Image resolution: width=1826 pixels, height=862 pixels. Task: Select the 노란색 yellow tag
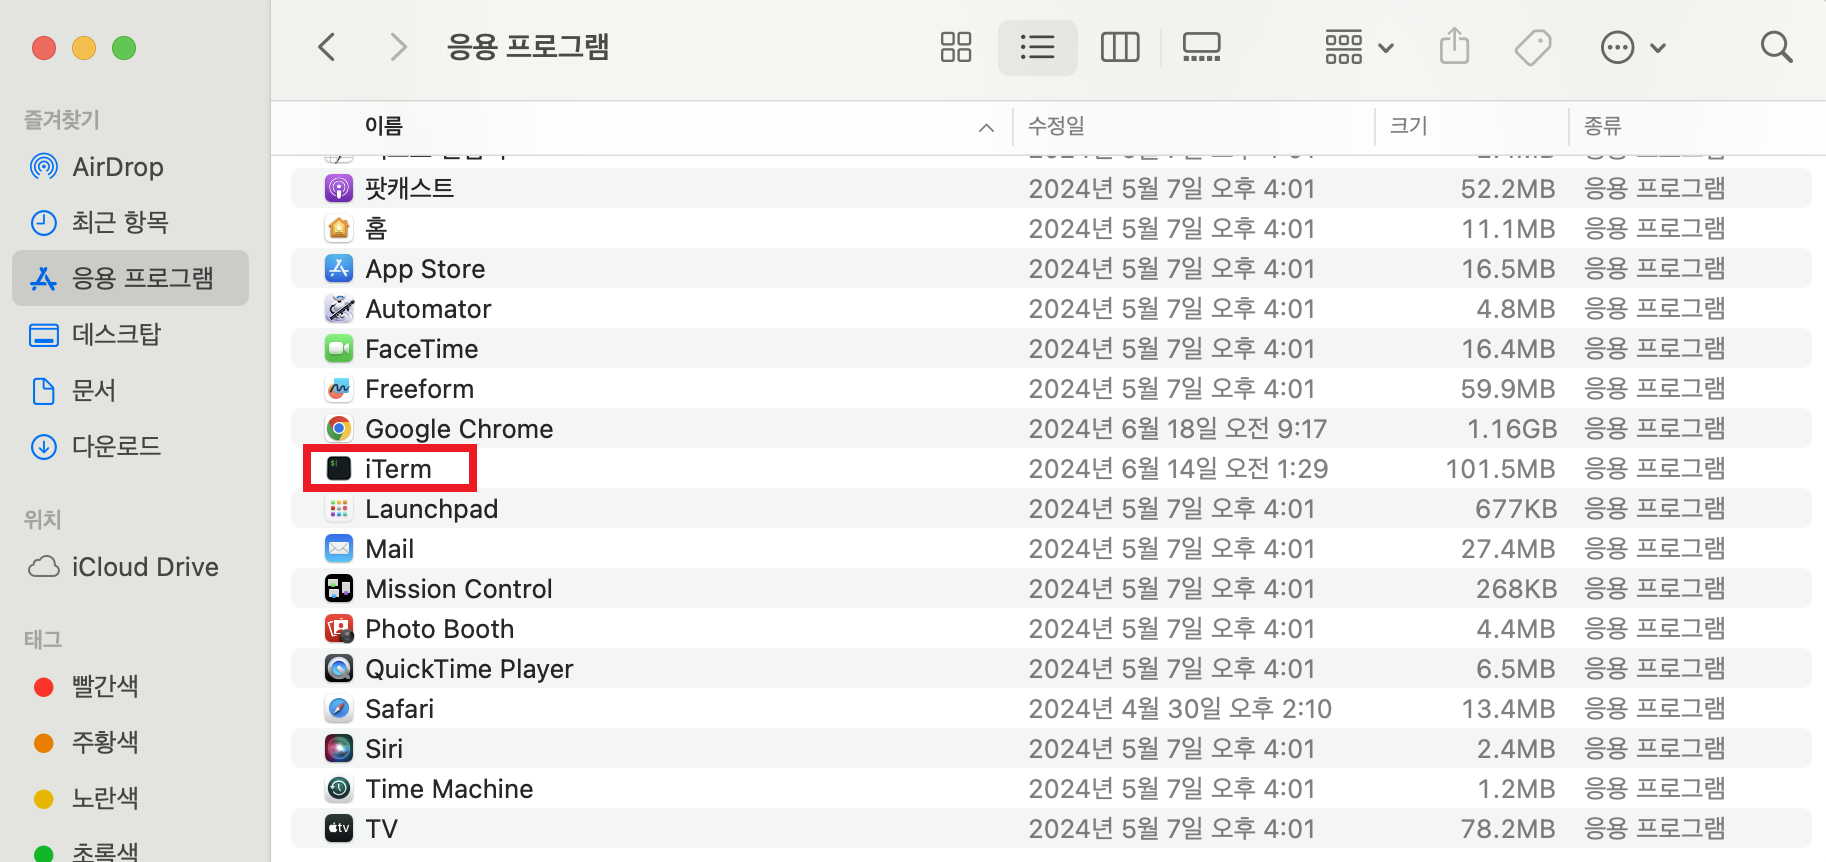pyautogui.click(x=130, y=798)
